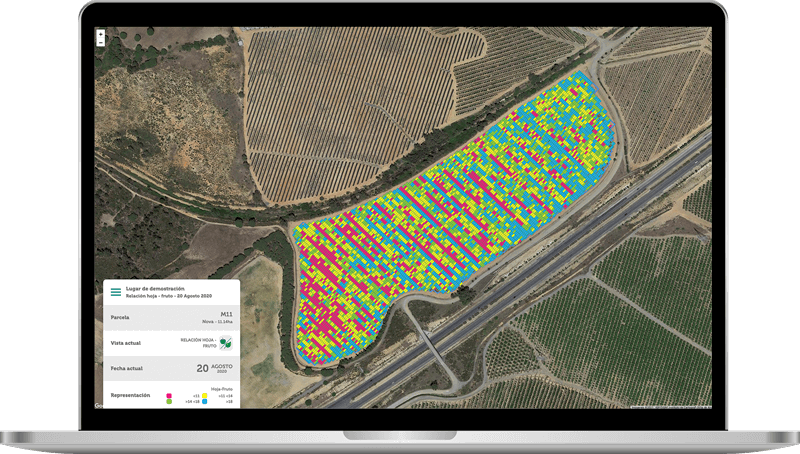Click the Representación legend row label
800x454 pixels.
tap(130, 395)
